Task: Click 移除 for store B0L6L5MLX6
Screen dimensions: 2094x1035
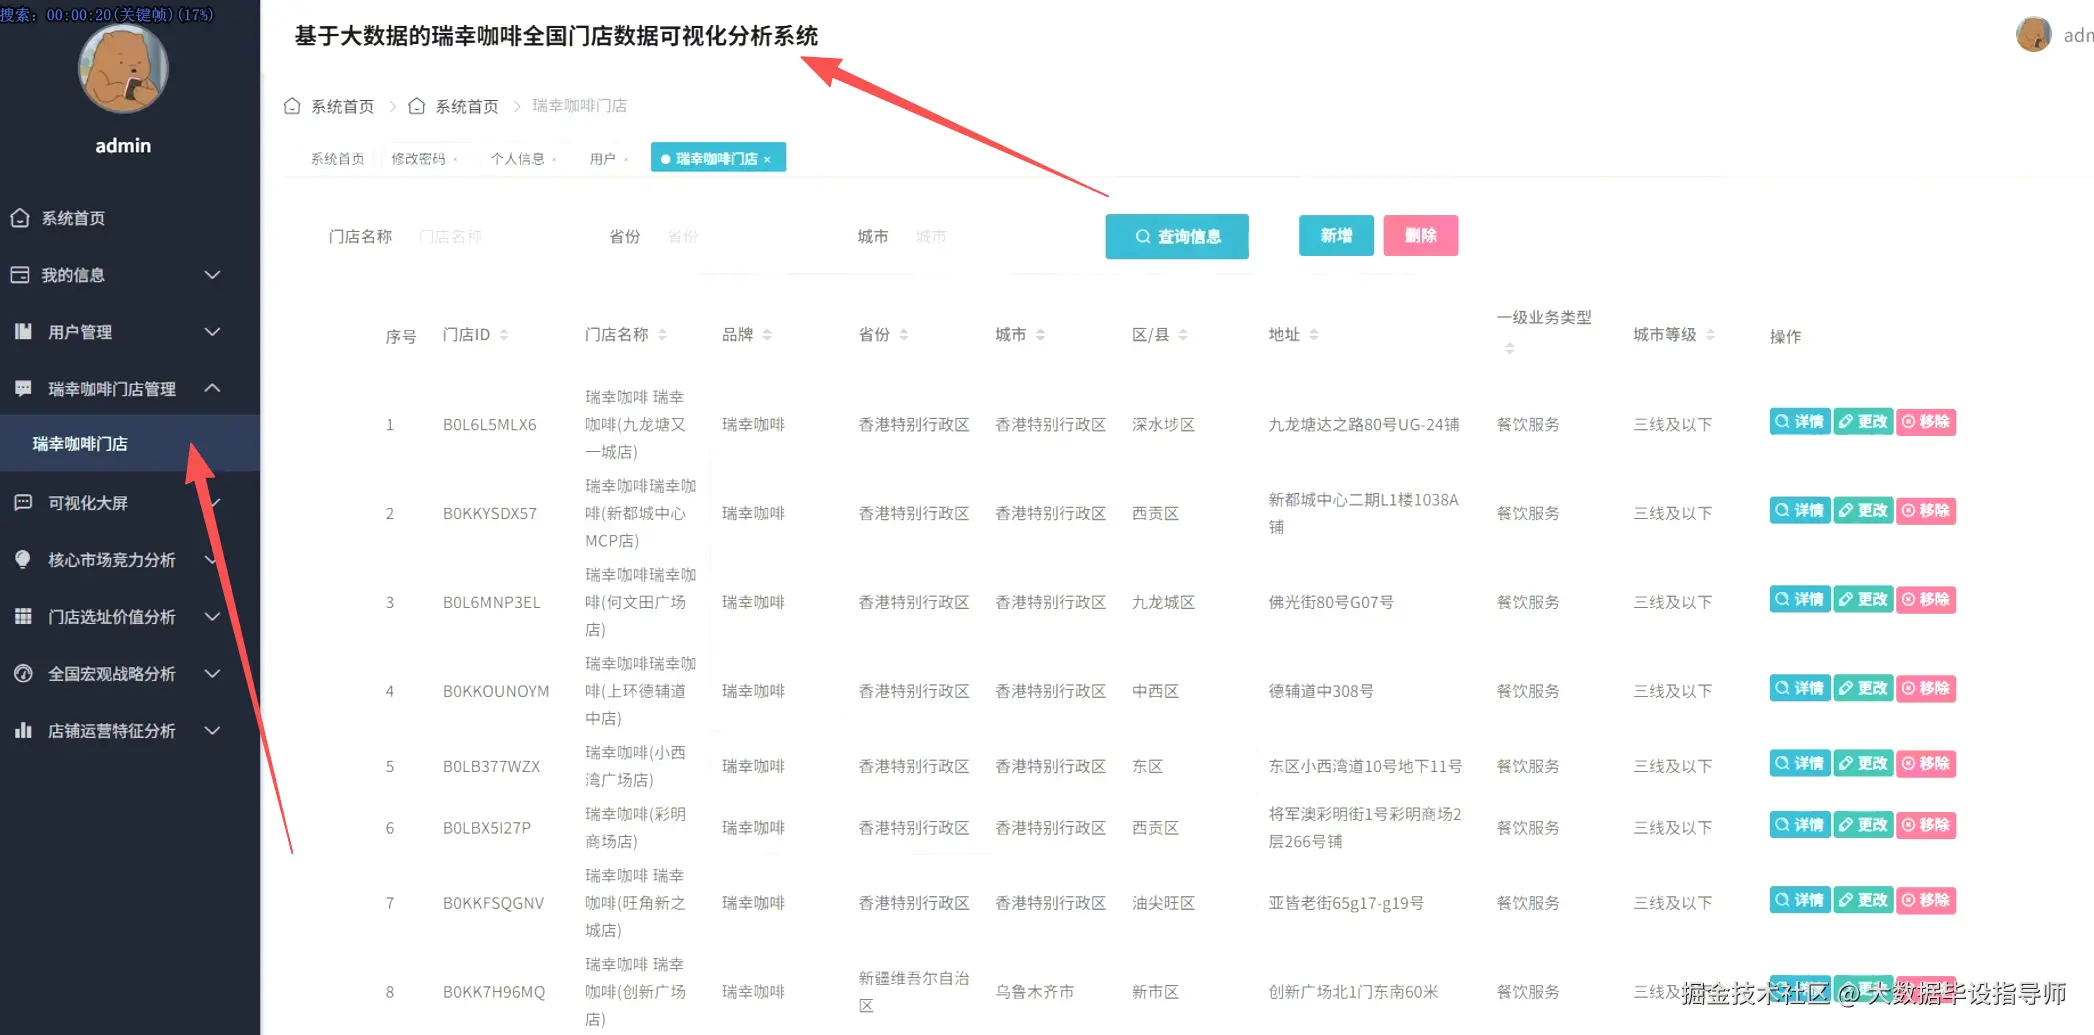Action: (x=1926, y=422)
